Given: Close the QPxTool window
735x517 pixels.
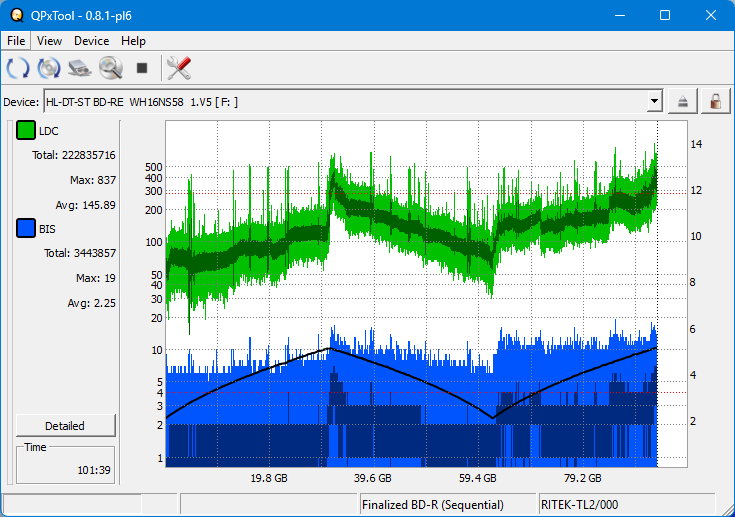Looking at the screenshot, I should (x=711, y=15).
